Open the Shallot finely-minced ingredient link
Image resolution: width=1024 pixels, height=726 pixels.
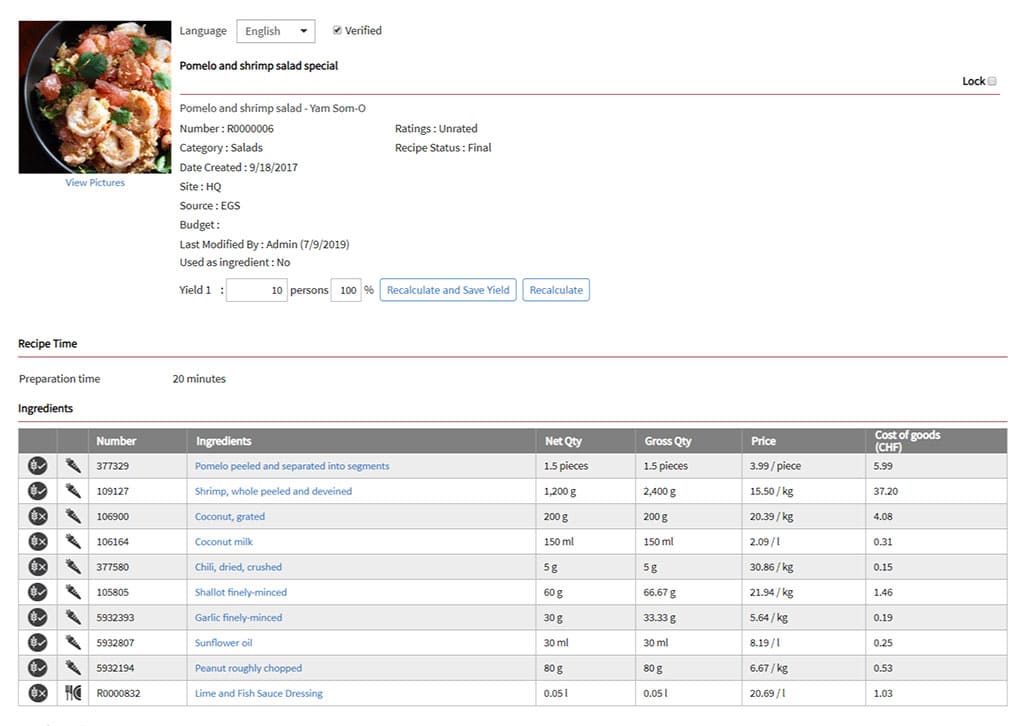coord(240,592)
